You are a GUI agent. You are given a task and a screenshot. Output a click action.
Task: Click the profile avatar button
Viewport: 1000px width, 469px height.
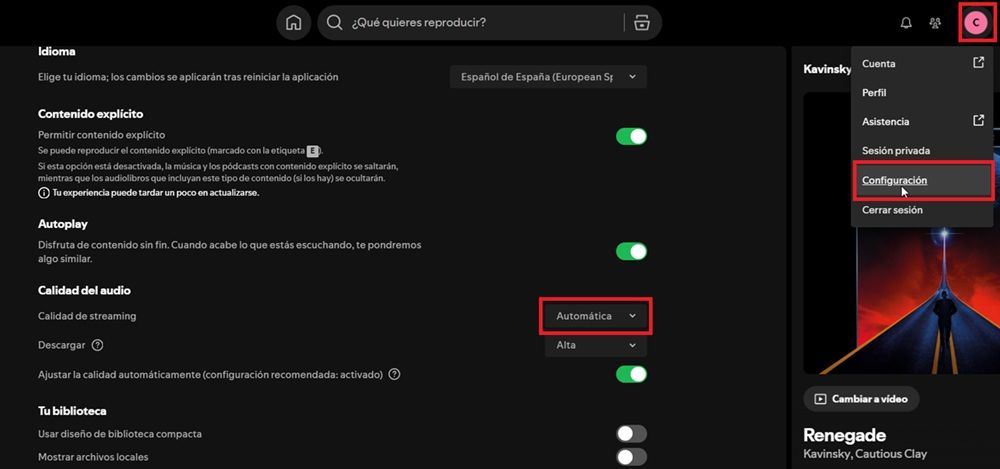(x=975, y=22)
